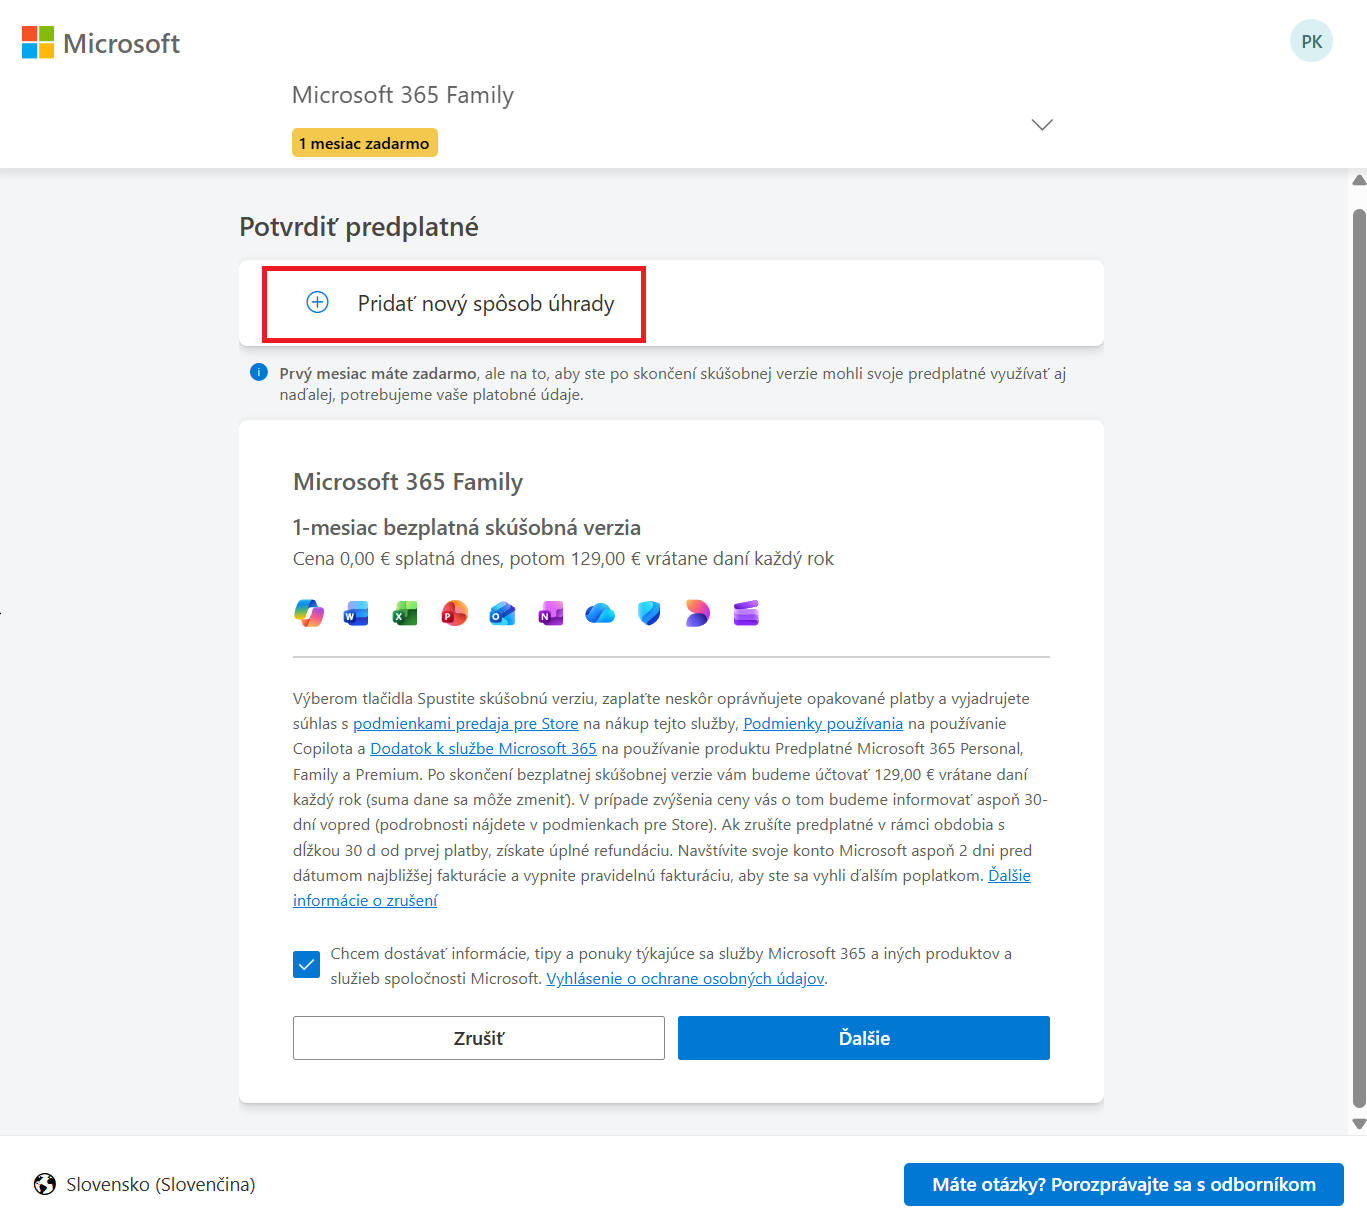Image resolution: width=1367 pixels, height=1229 pixels.
Task: Click the Word app icon
Action: (356, 613)
